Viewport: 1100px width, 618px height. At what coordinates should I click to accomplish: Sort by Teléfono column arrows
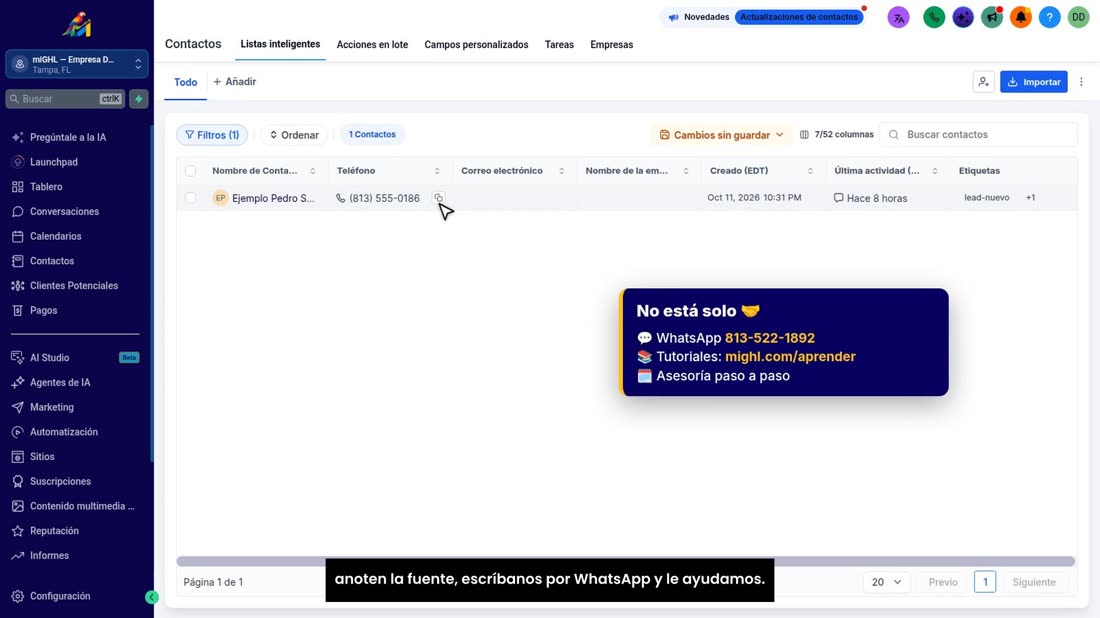point(437,171)
